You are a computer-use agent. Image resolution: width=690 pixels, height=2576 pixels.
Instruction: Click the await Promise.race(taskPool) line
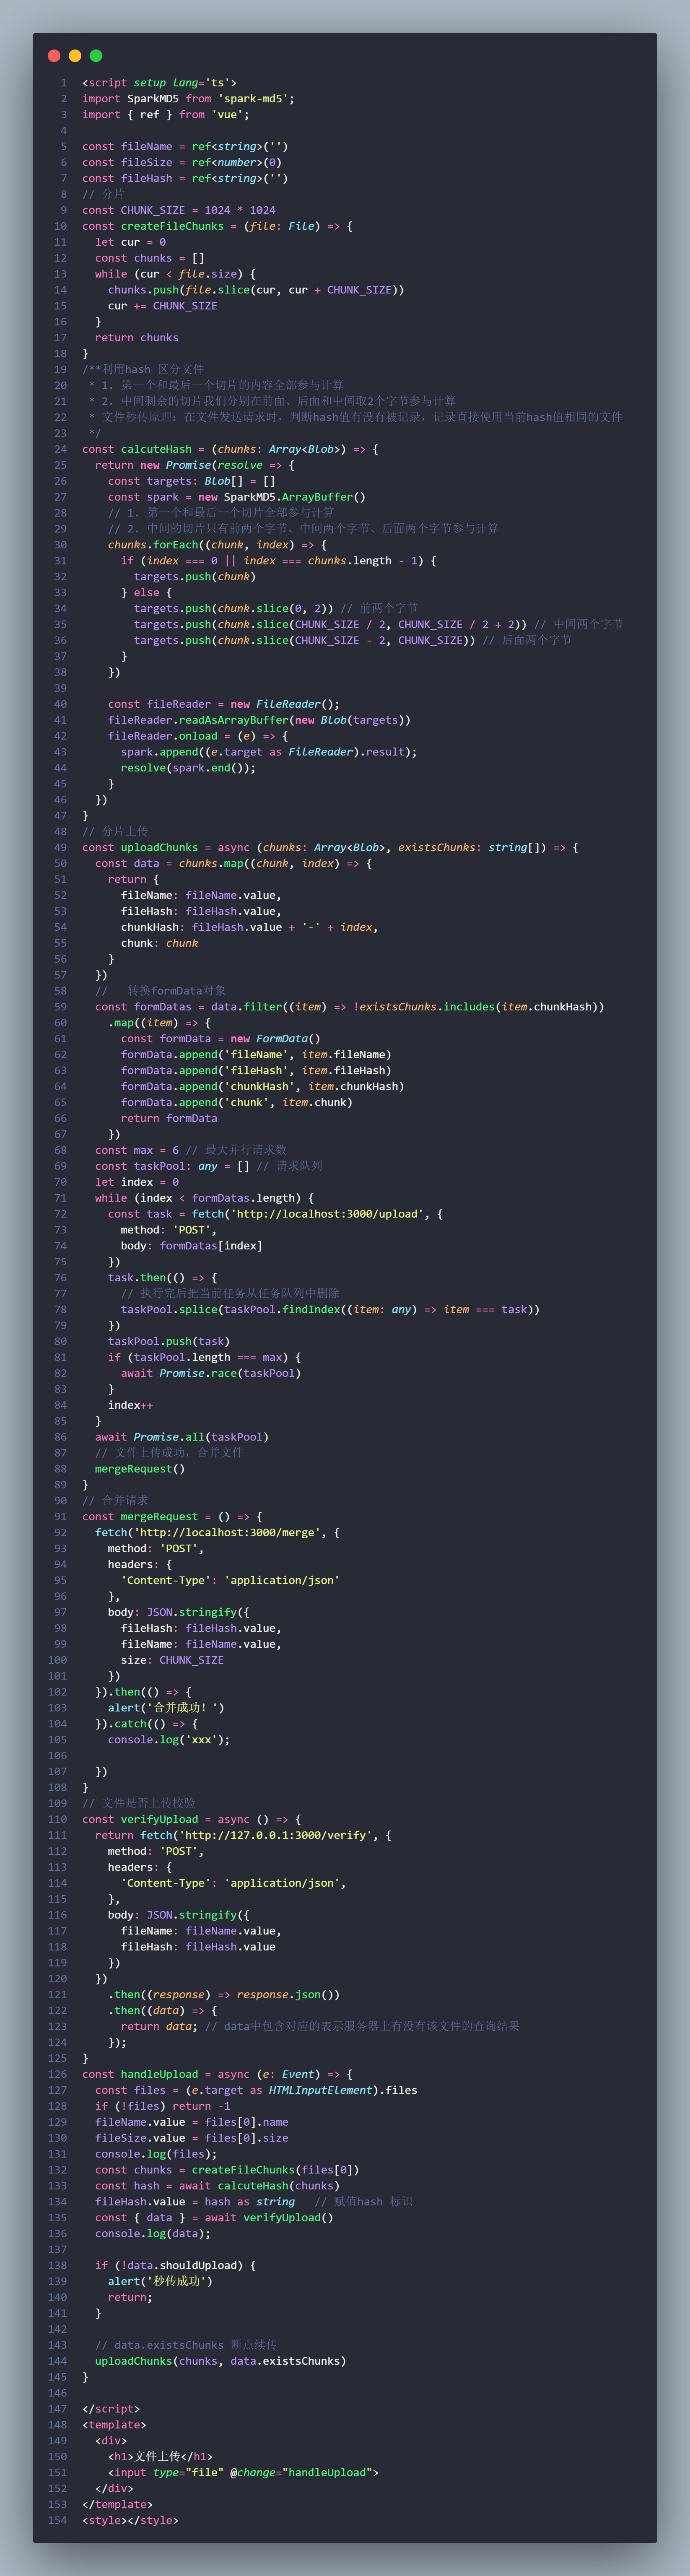point(211,1374)
